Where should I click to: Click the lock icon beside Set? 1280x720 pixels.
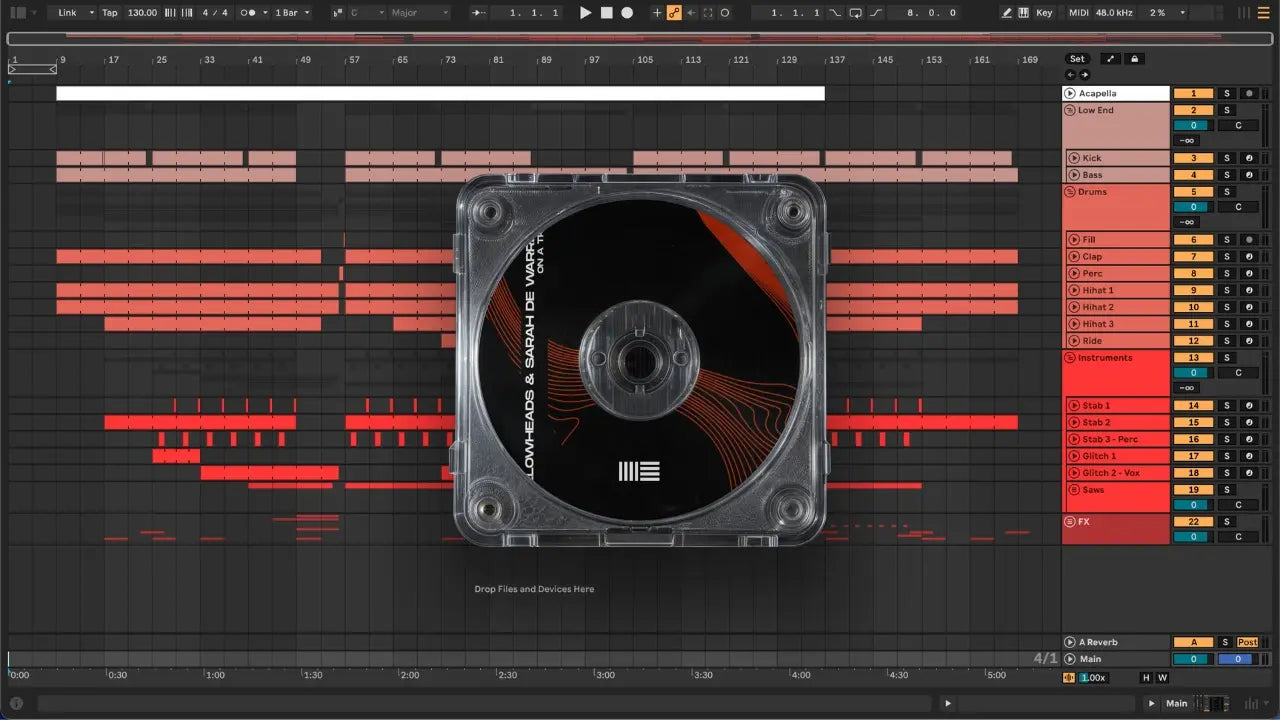(x=1134, y=59)
